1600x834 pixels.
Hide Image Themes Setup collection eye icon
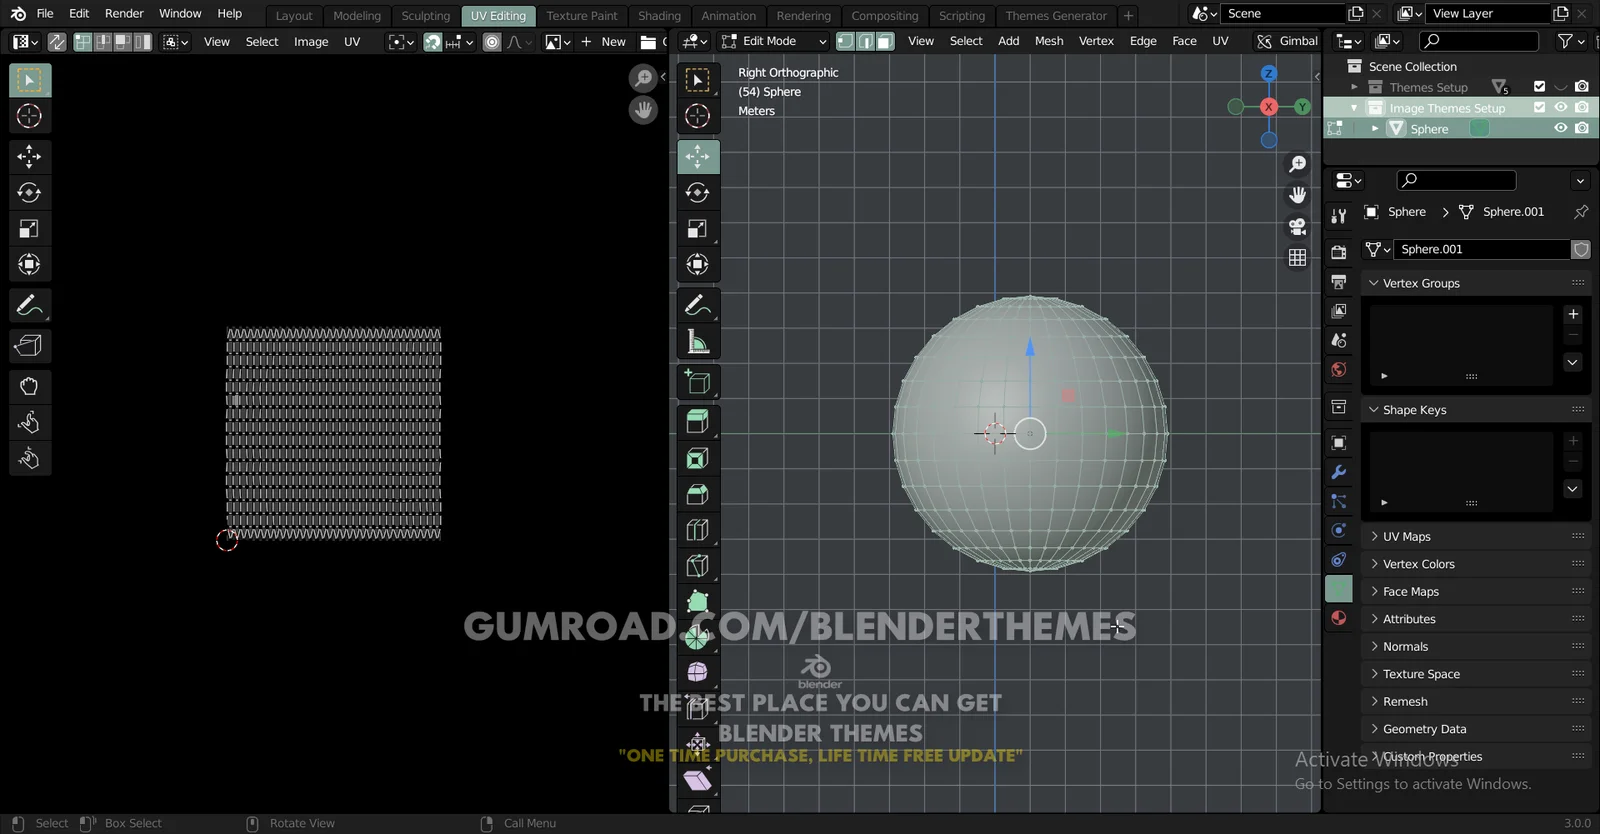pyautogui.click(x=1560, y=108)
